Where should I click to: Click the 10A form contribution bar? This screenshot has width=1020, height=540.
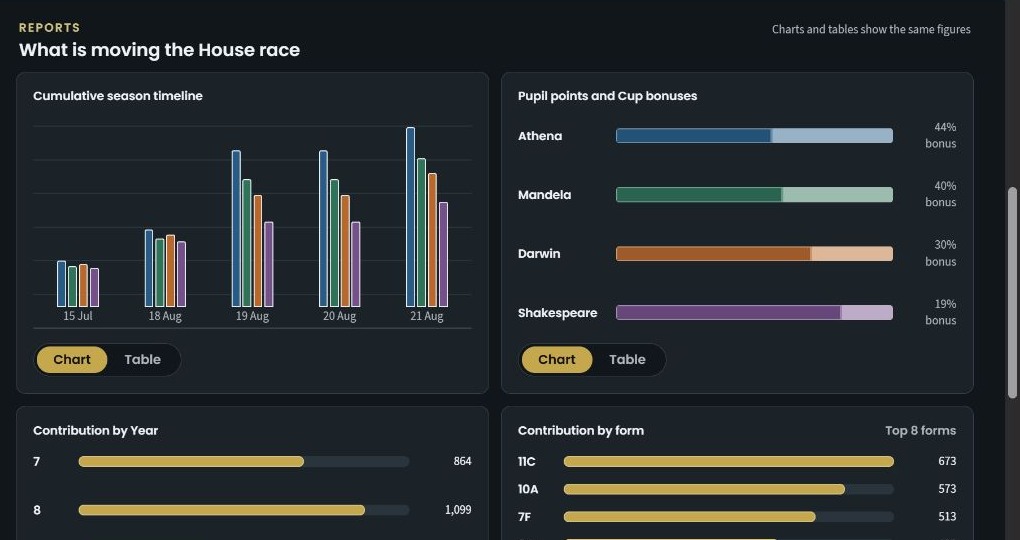[x=729, y=489]
